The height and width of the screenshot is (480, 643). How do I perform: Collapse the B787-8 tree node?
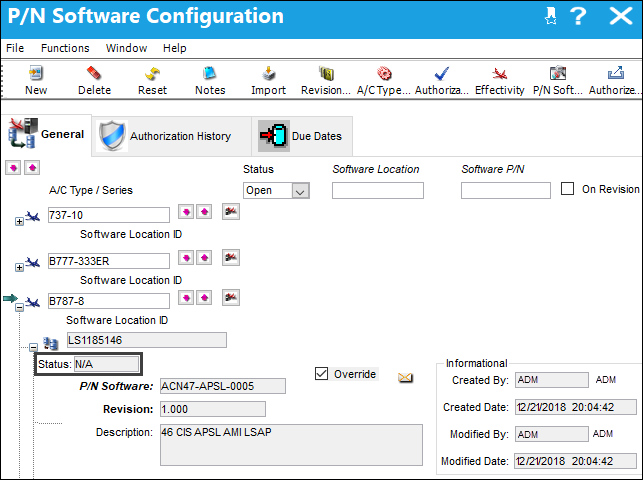pos(19,307)
